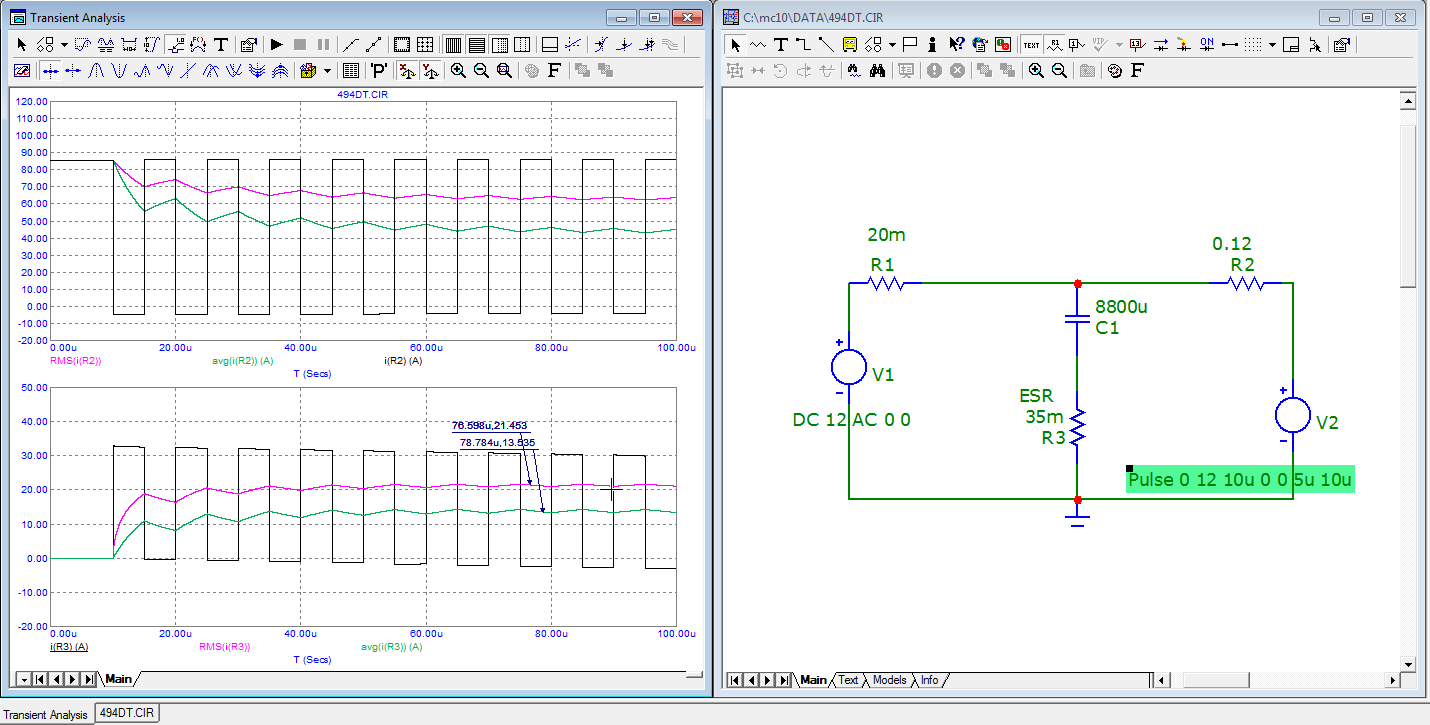The height and width of the screenshot is (725, 1430).
Task: Click the zoom out magnifier in the schematic toolbar
Action: tap(1060, 71)
